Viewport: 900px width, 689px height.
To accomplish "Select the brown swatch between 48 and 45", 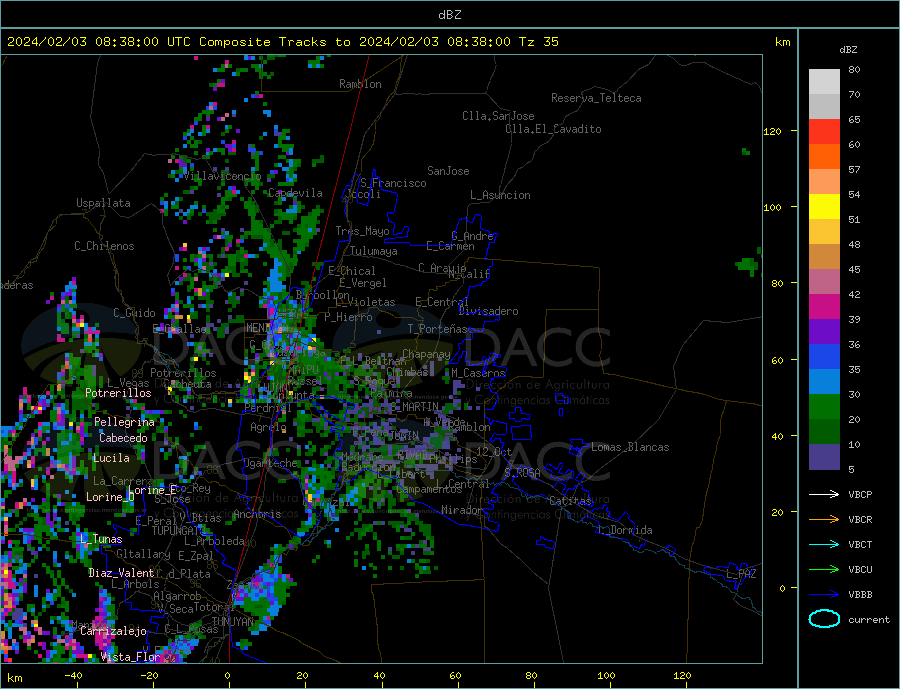I will point(824,257).
